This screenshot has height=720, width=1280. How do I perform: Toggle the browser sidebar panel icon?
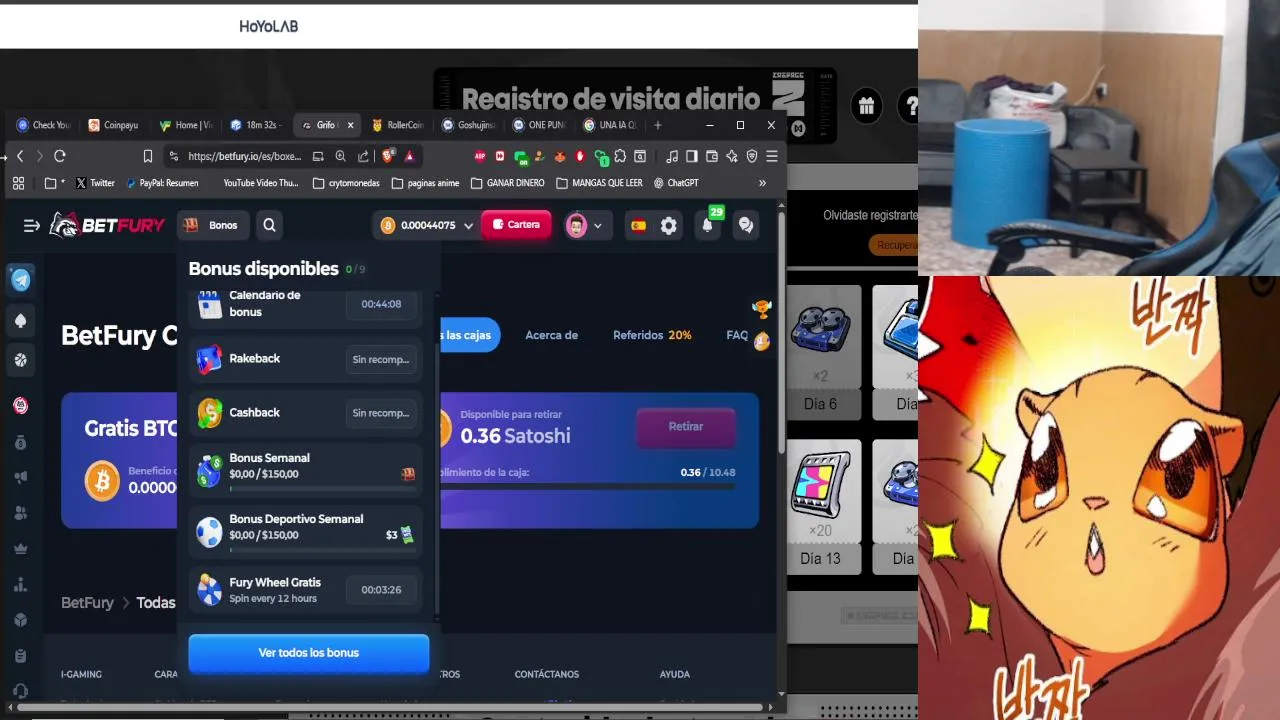[691, 156]
